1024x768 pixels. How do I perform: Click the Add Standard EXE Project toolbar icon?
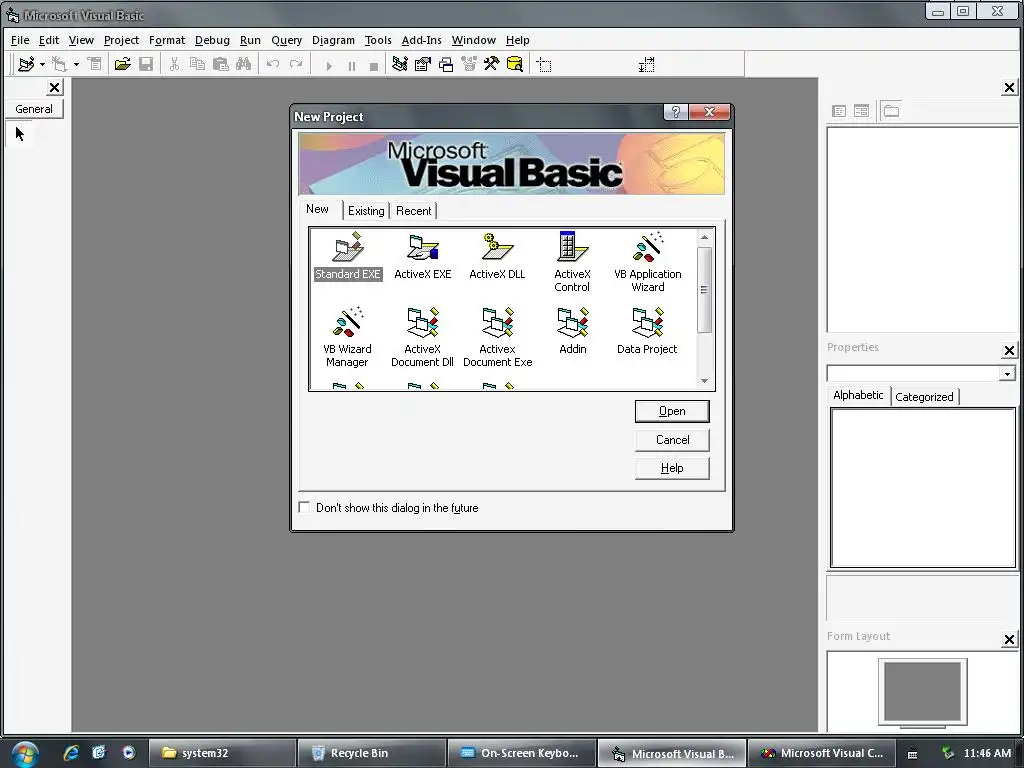(26, 64)
